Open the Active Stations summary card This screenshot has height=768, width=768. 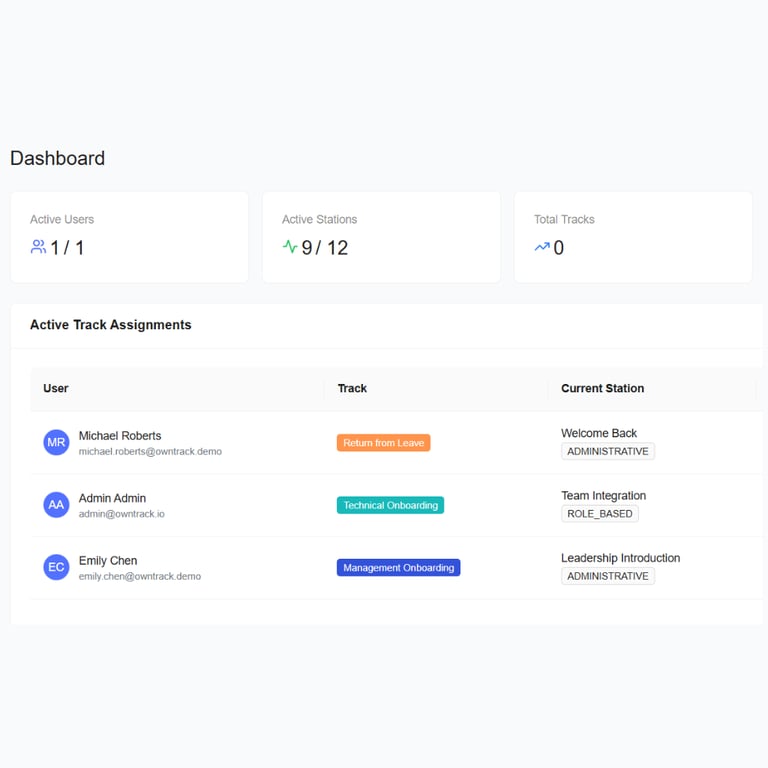(381, 237)
